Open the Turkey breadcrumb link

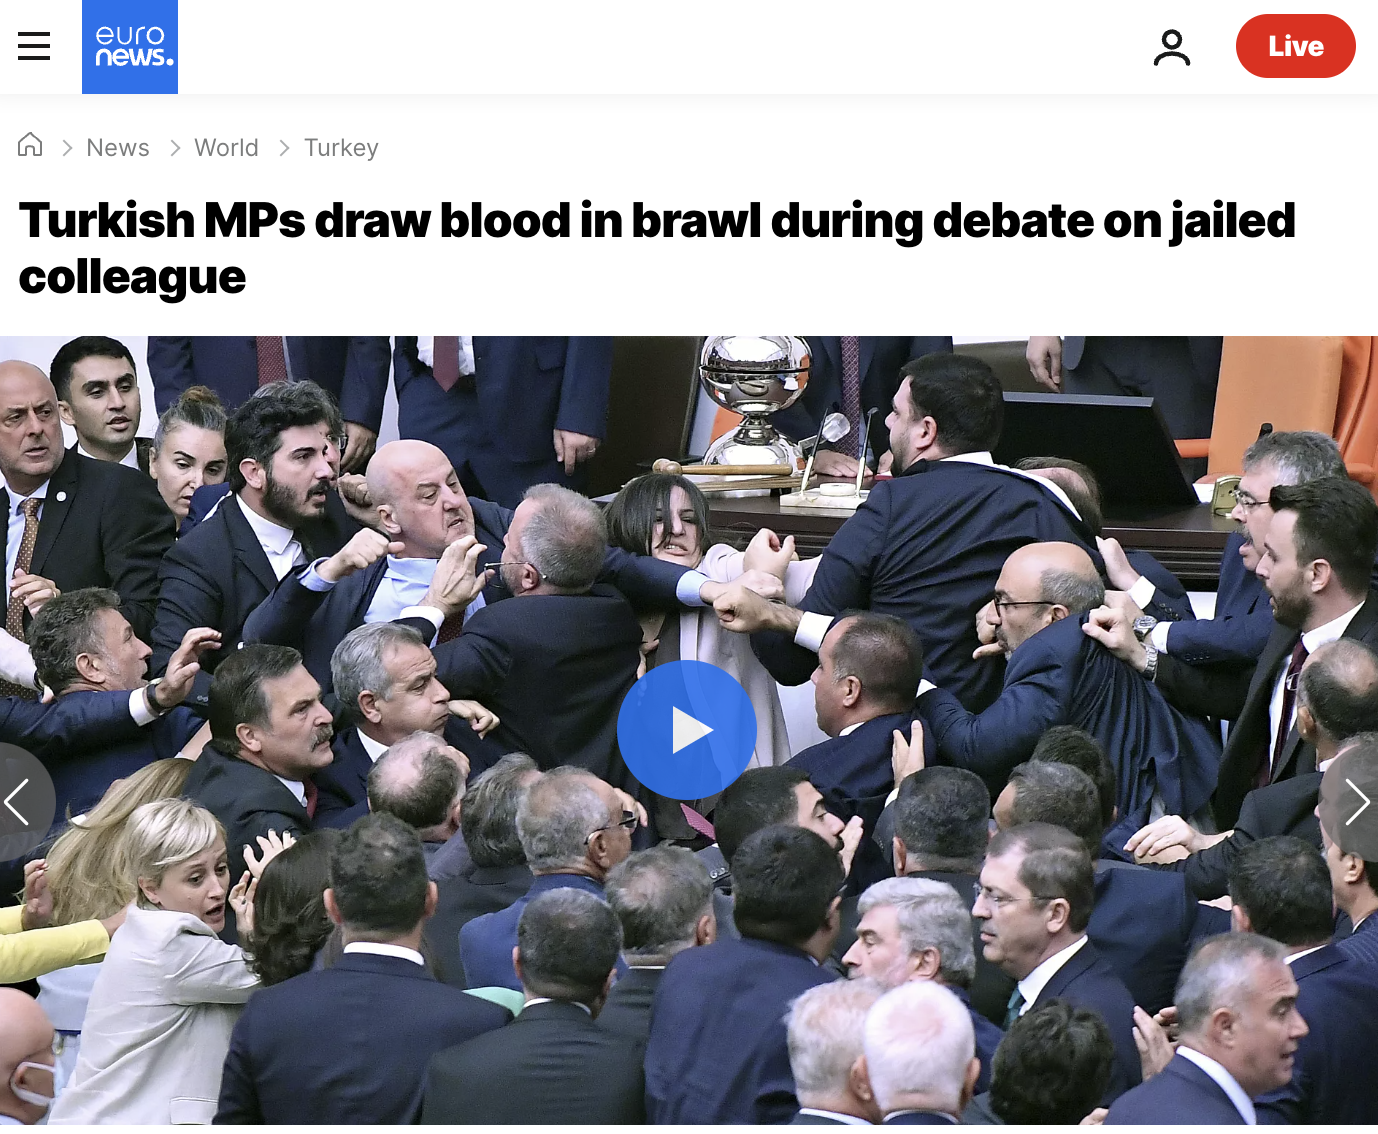341,148
